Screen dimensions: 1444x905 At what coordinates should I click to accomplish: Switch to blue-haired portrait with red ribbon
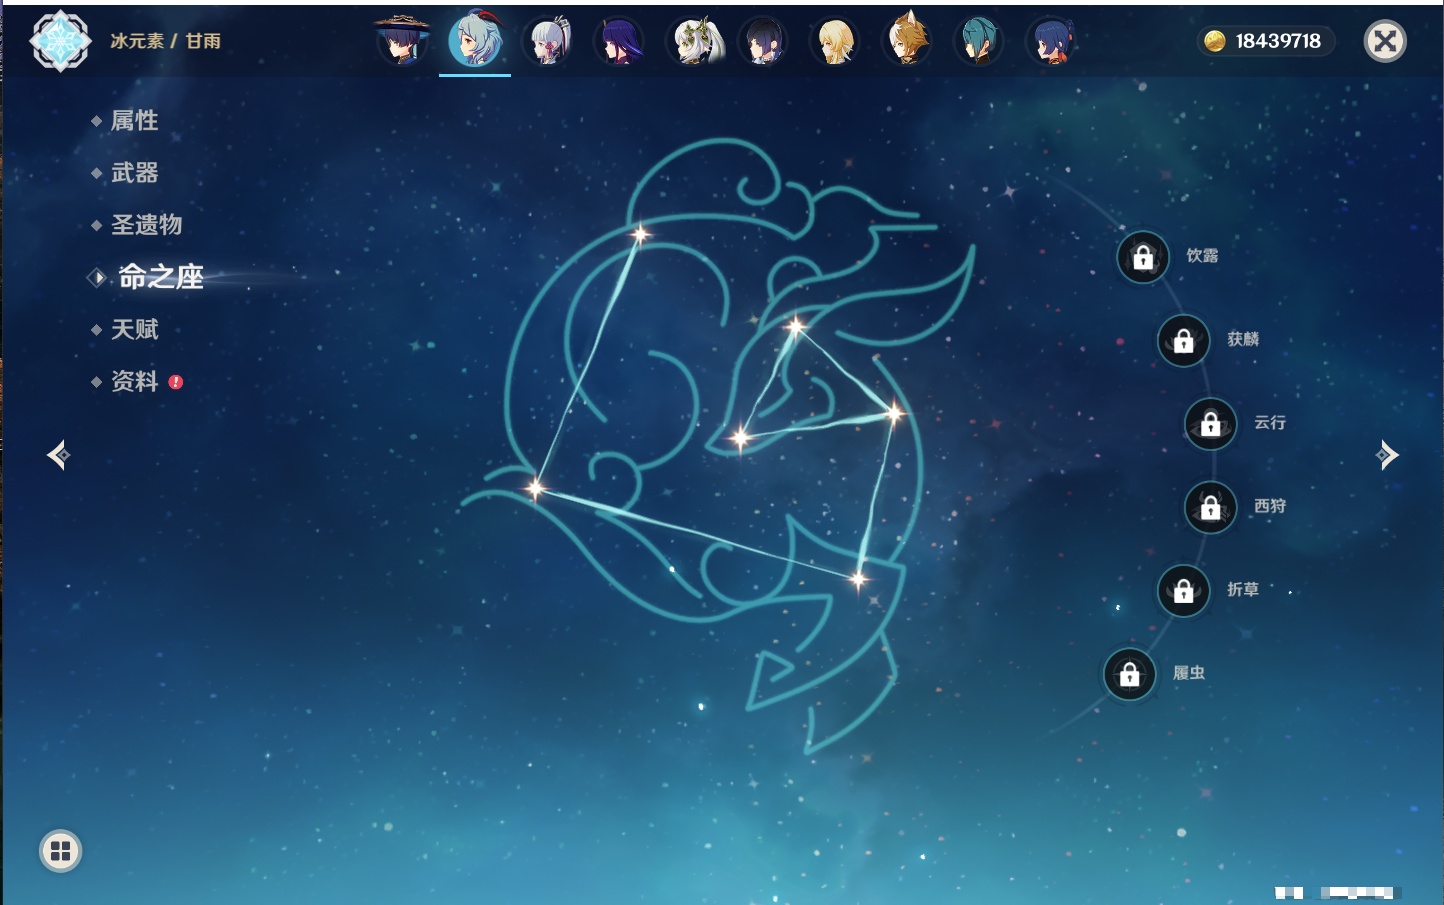1052,41
